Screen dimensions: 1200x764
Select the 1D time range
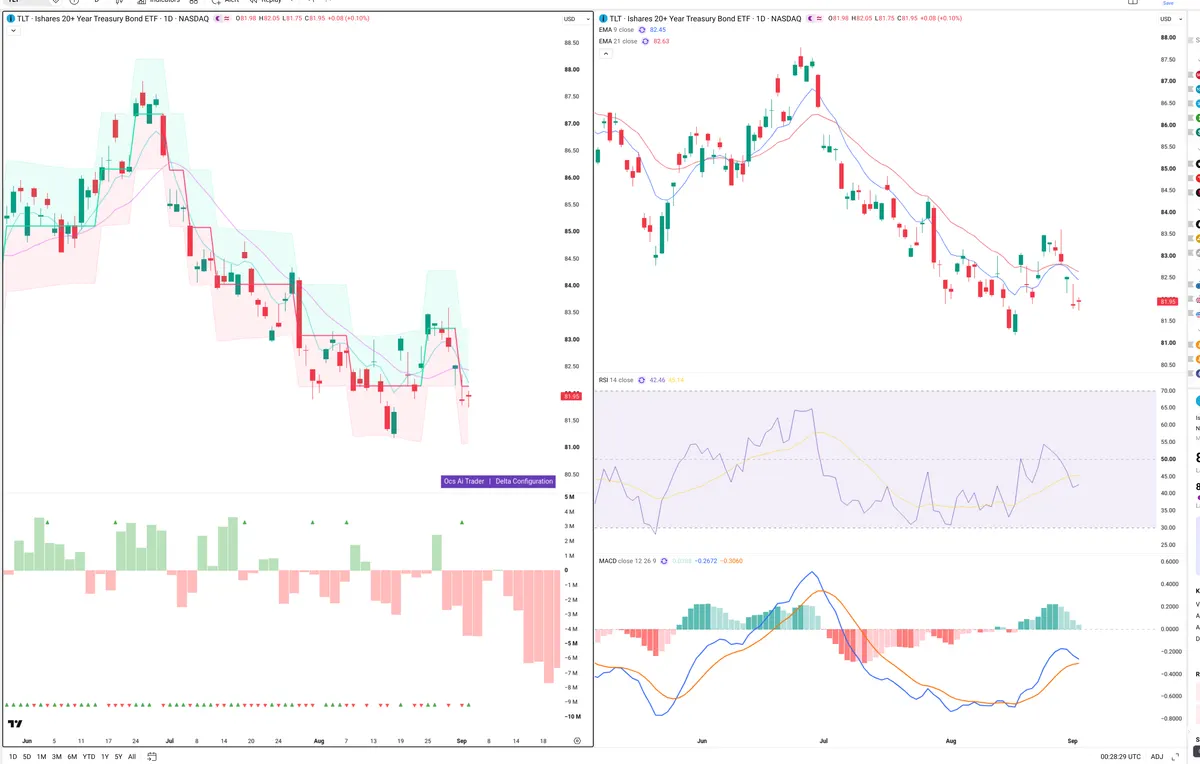[x=13, y=757]
